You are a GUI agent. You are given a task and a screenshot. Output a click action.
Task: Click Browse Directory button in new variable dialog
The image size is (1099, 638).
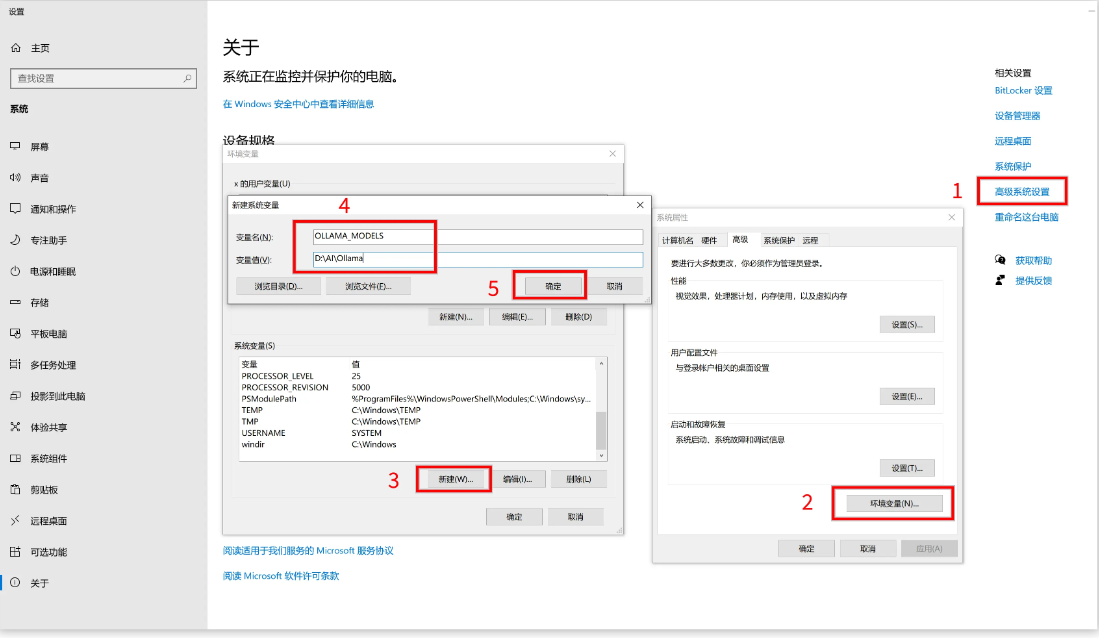click(278, 286)
